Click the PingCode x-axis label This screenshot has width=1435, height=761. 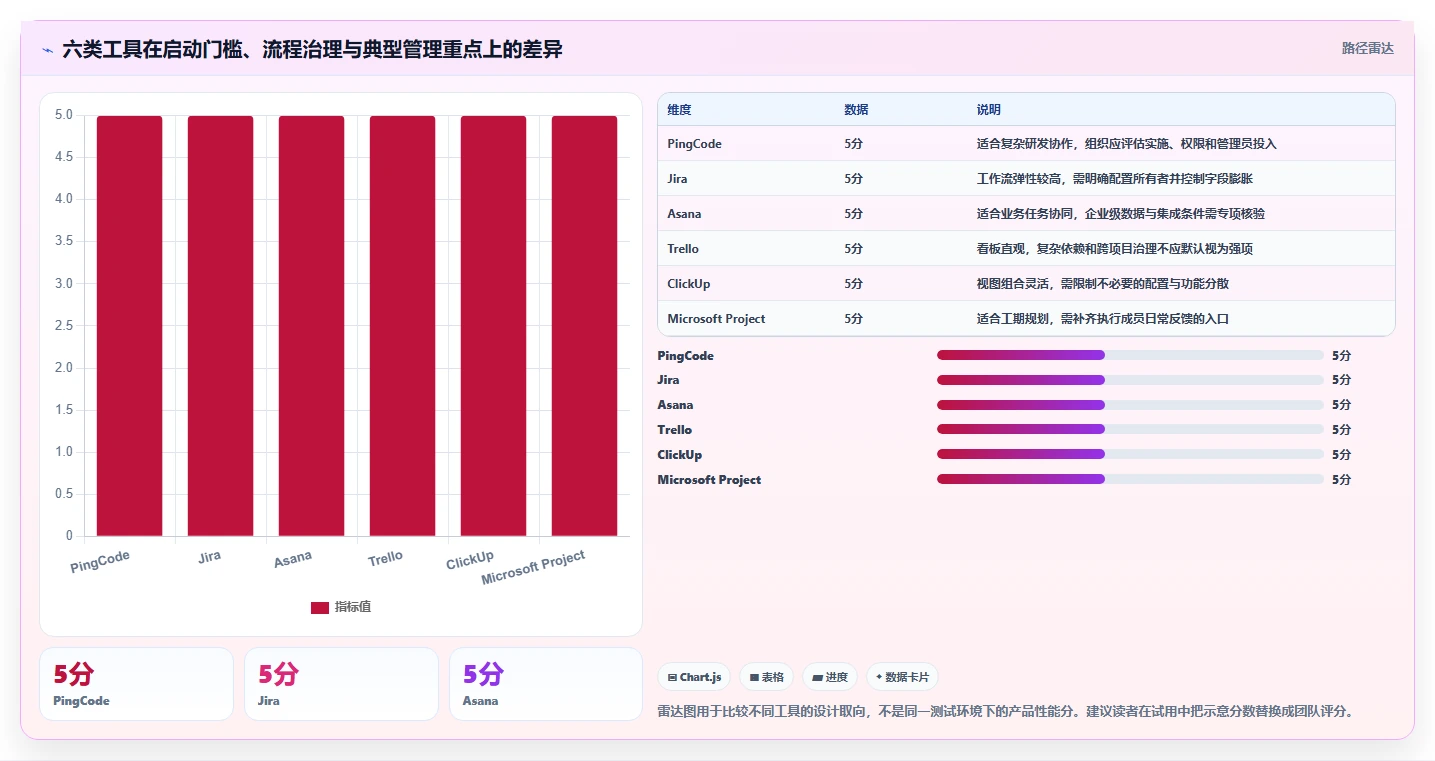[100, 562]
